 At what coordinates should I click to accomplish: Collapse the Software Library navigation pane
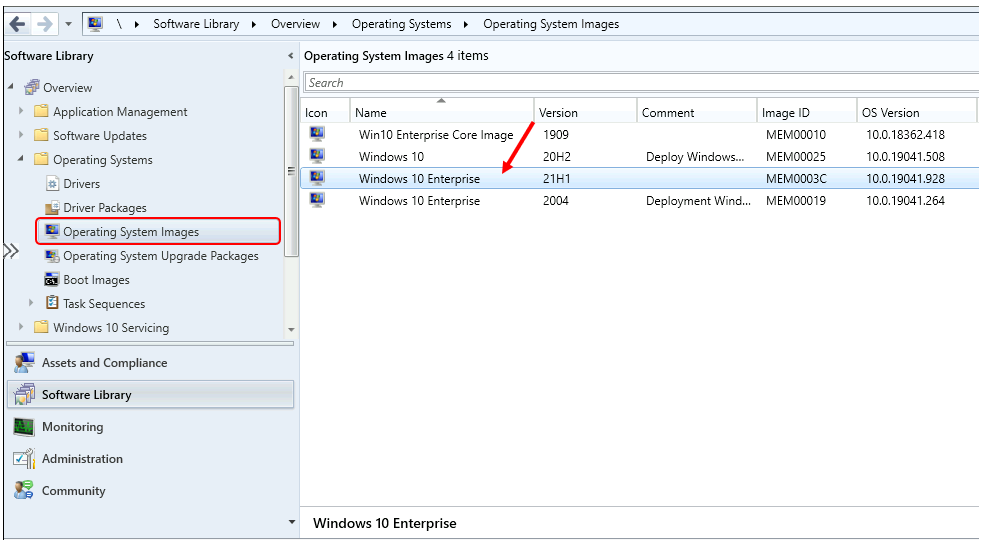pos(290,56)
